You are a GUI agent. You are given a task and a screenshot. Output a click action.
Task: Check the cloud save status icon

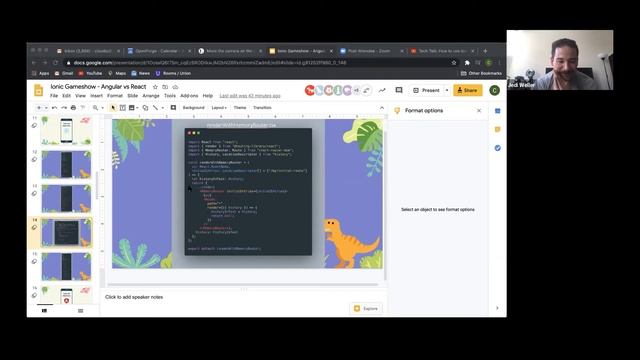(x=175, y=87)
